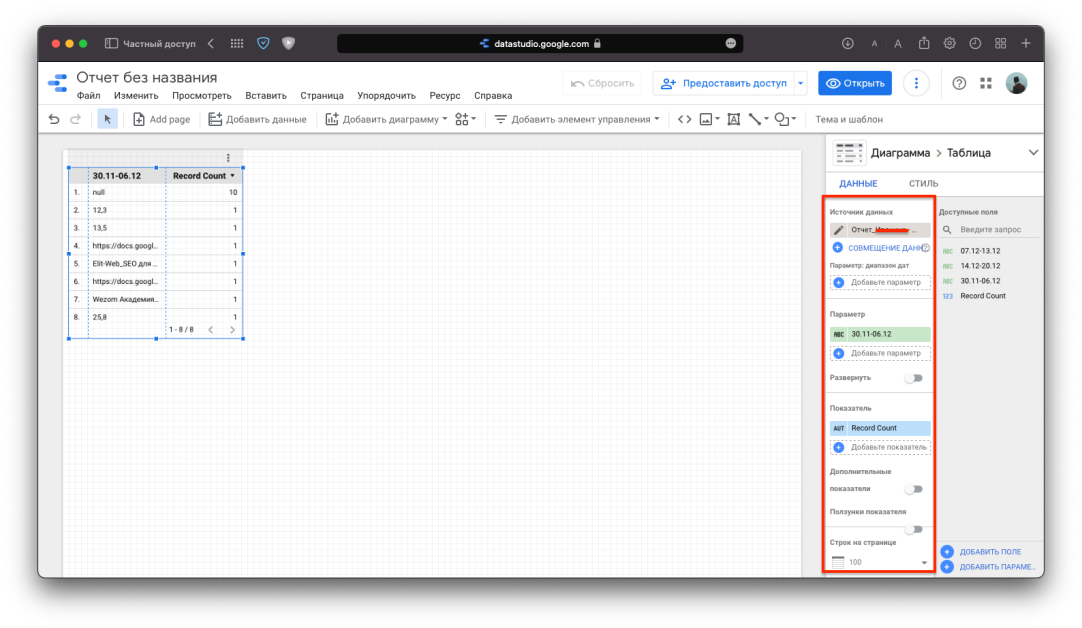Open the table's three-dot options menu

point(228,158)
